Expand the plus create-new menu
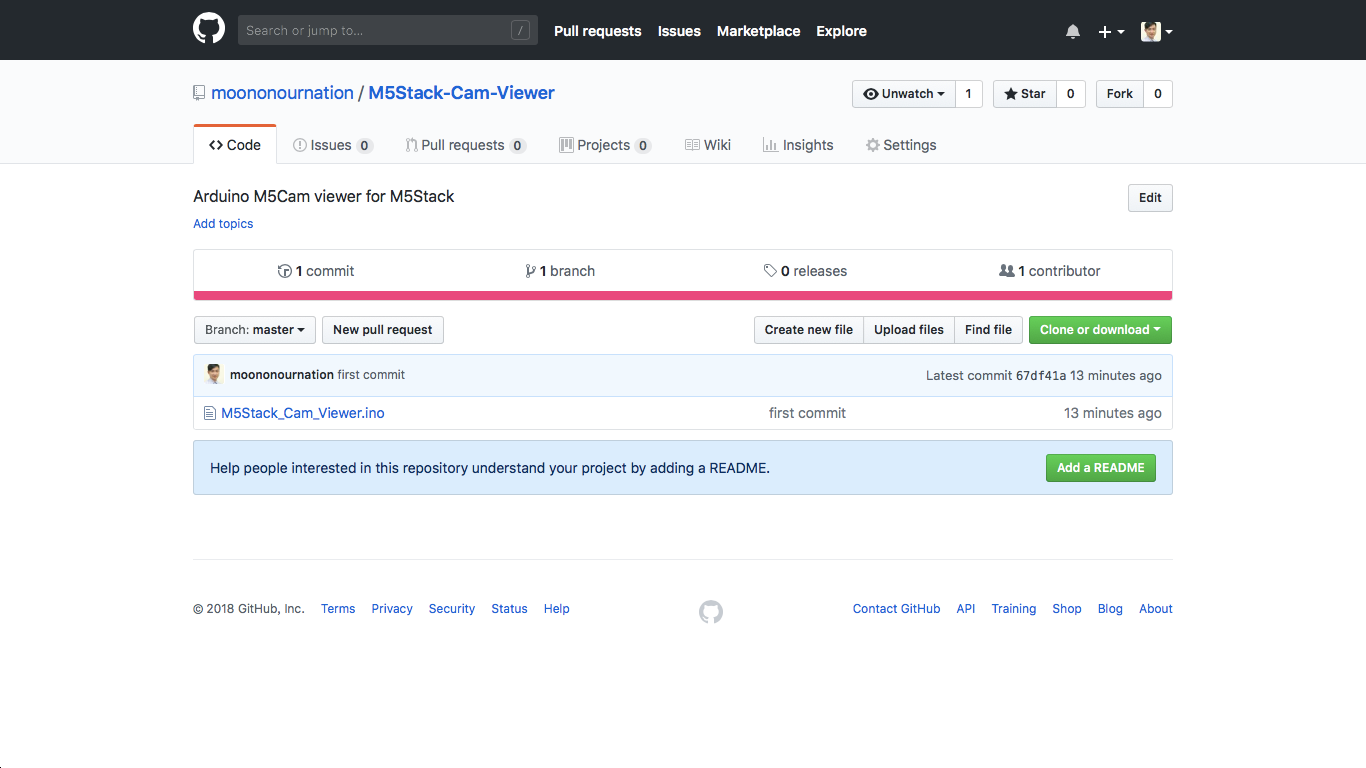 click(1111, 31)
